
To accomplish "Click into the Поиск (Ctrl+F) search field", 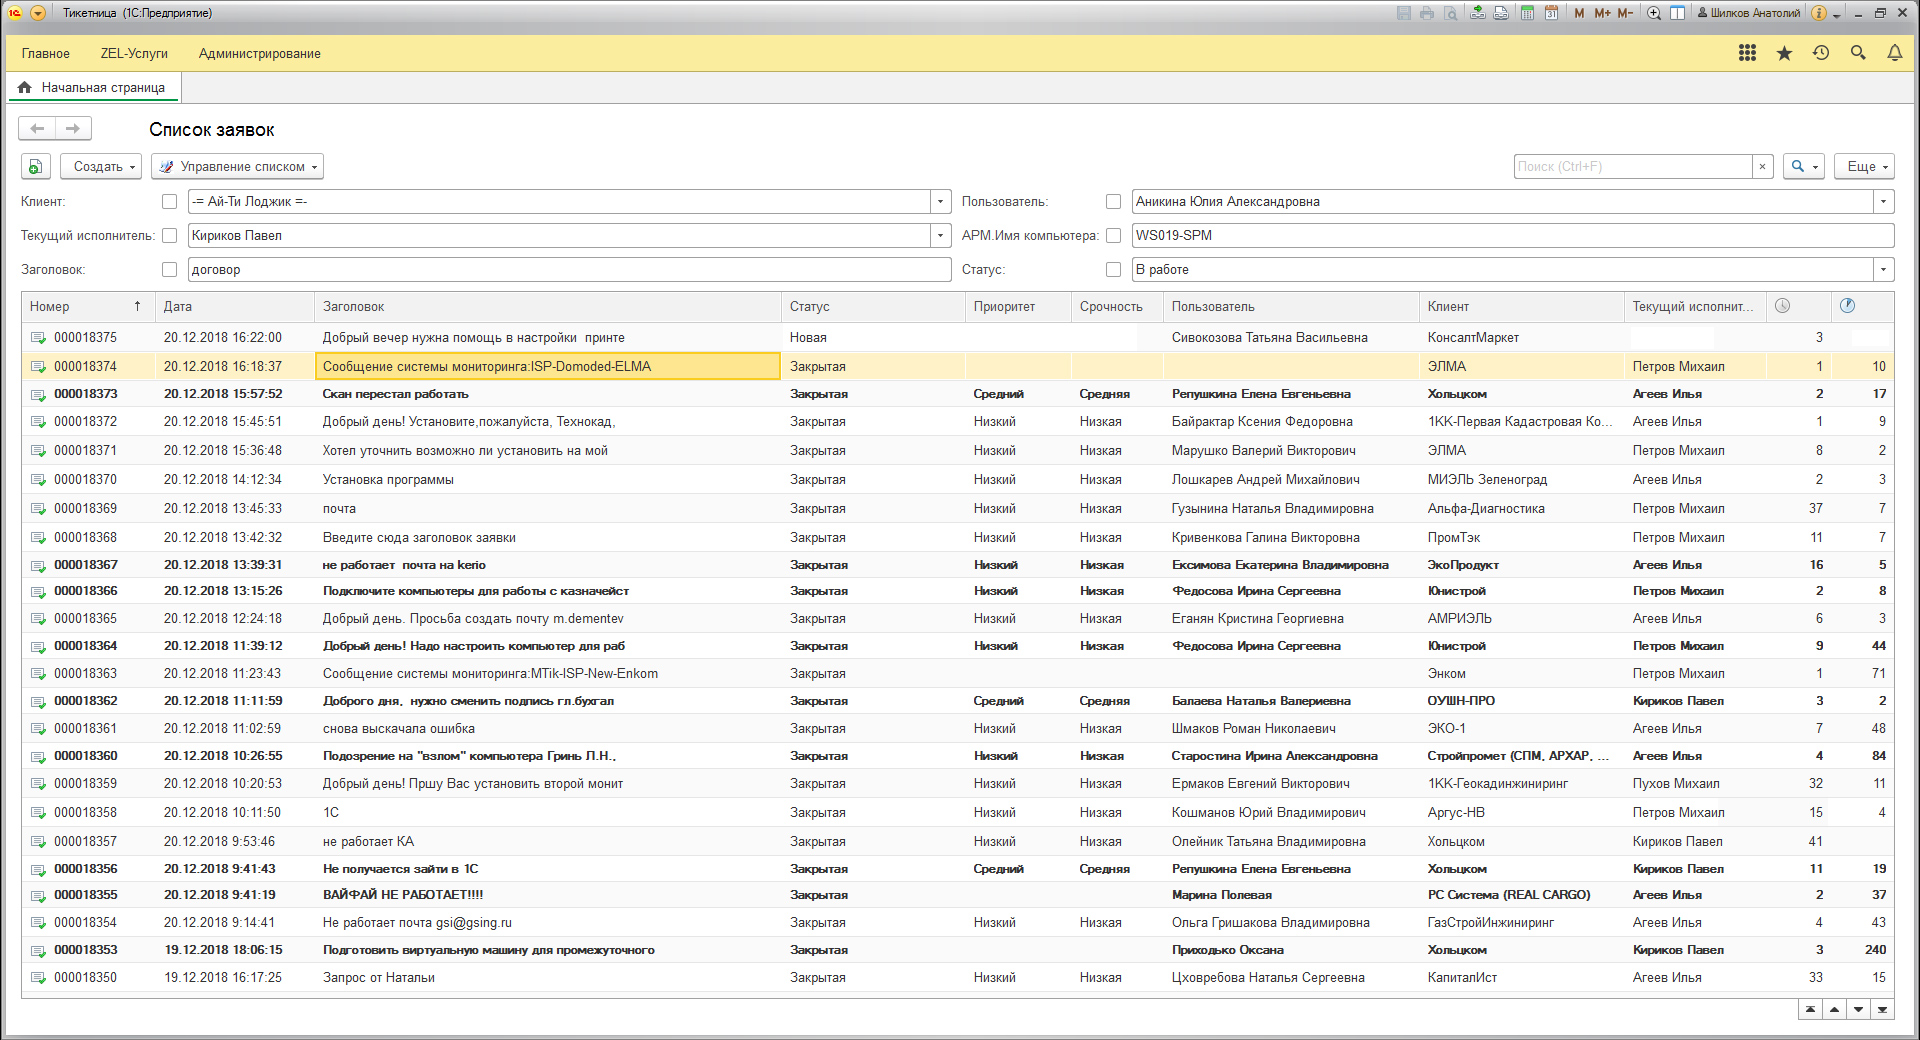I will [x=1633, y=167].
